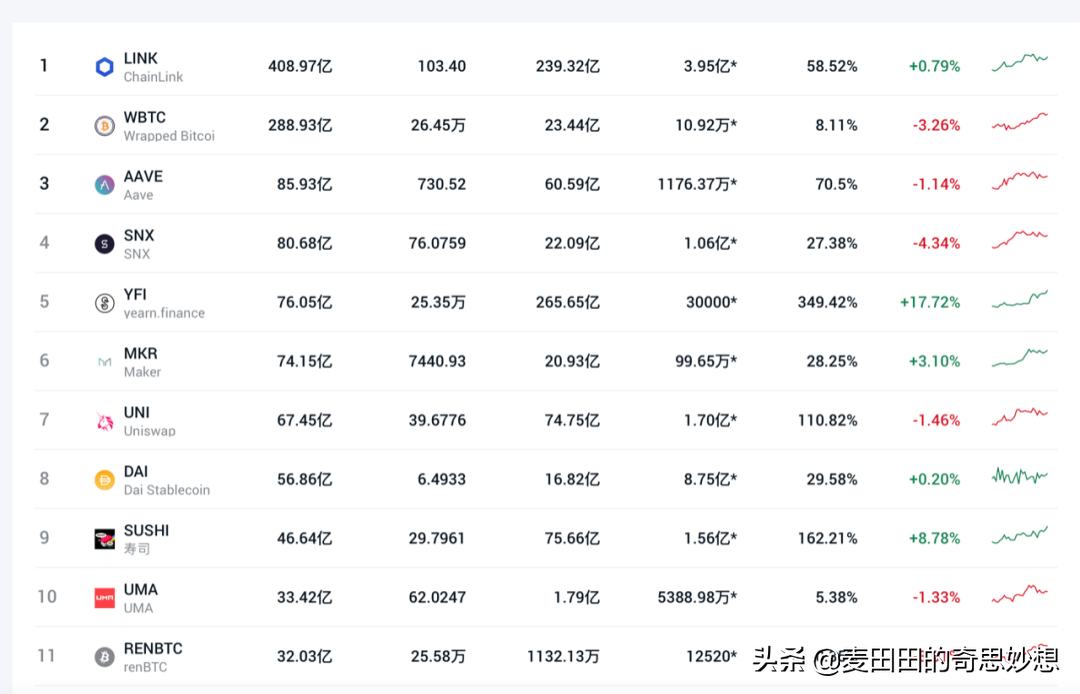Screen dimensions: 1080x694
Task: Click the Wrapped Bitcoin coin icon
Action: click(104, 126)
